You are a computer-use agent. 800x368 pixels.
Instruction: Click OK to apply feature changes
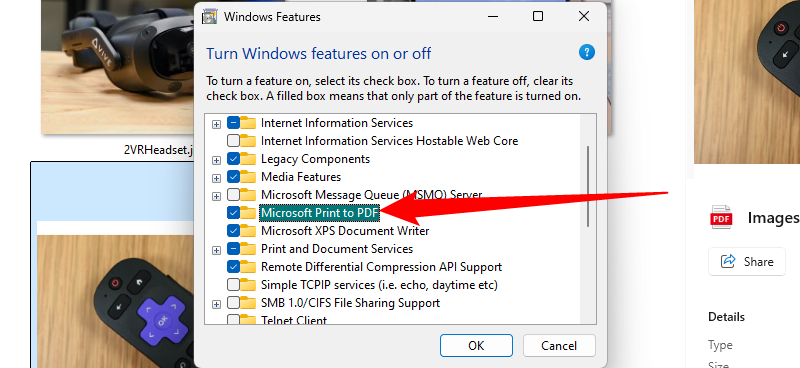(476, 346)
